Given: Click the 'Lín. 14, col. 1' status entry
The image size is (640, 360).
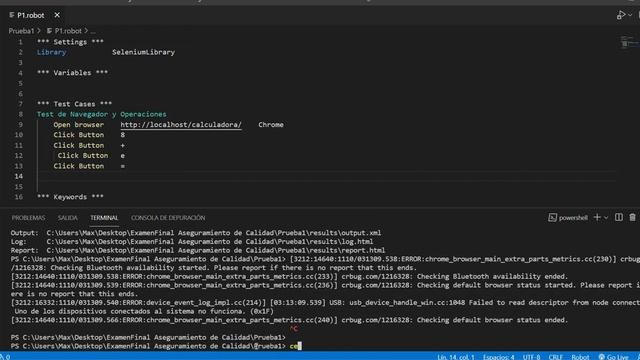Looking at the screenshot, I should point(456,357).
